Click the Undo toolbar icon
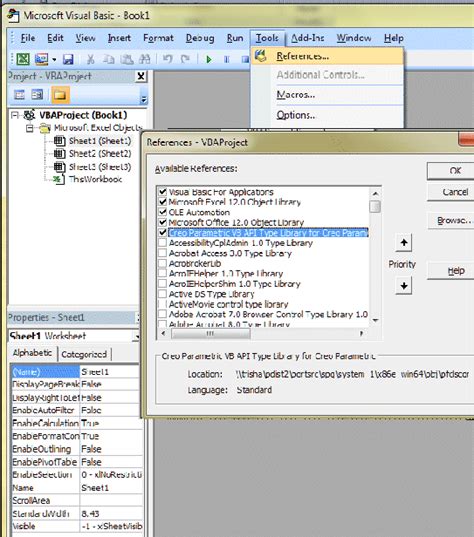Viewport: 474px width, 537px height. (167, 59)
